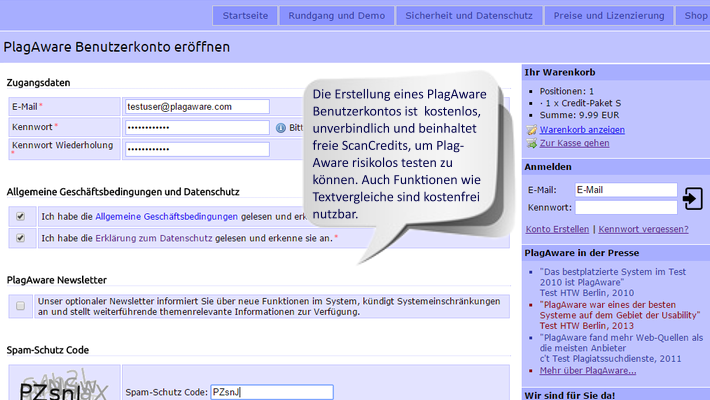Open the Erklärung zum Datenschutz link
This screenshot has height=400, width=710.
click(154, 238)
